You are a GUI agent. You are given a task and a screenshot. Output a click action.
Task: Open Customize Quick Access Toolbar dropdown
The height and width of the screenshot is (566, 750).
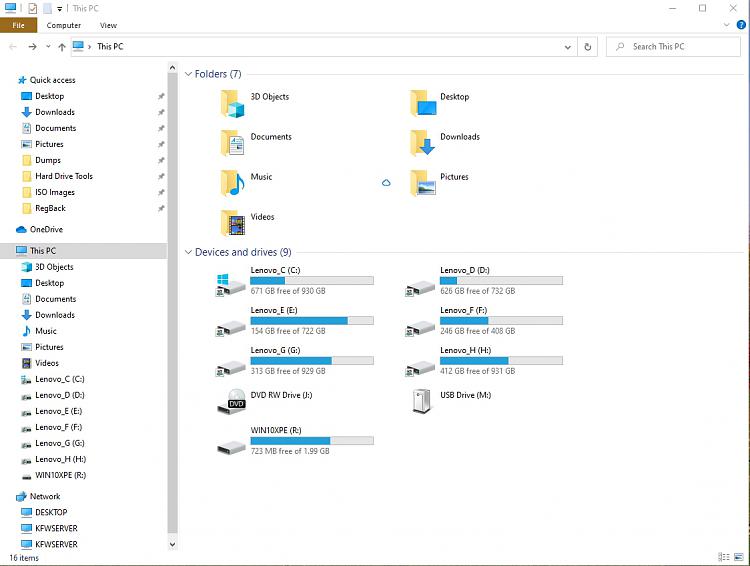point(59,9)
